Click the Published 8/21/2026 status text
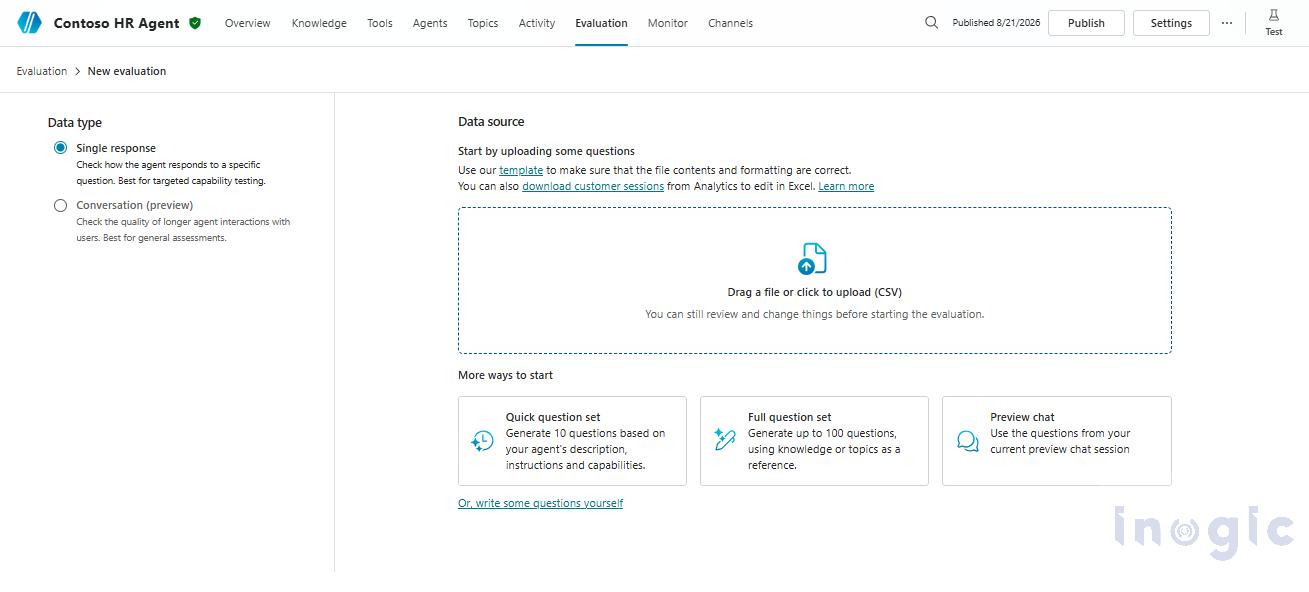The width and height of the screenshot is (1309, 592). [x=996, y=23]
